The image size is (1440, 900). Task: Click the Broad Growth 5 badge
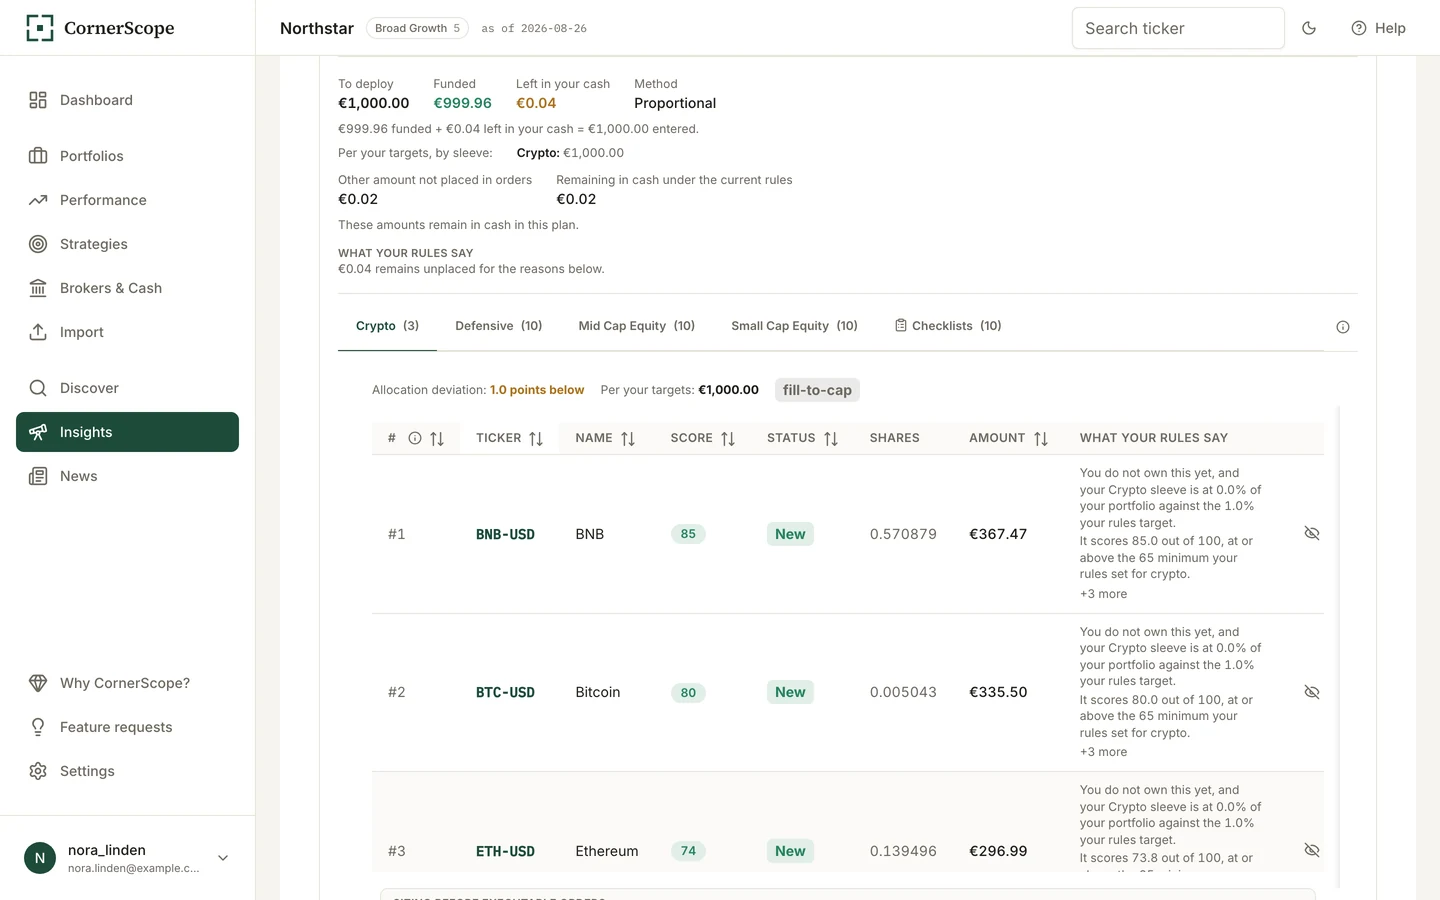tap(417, 28)
